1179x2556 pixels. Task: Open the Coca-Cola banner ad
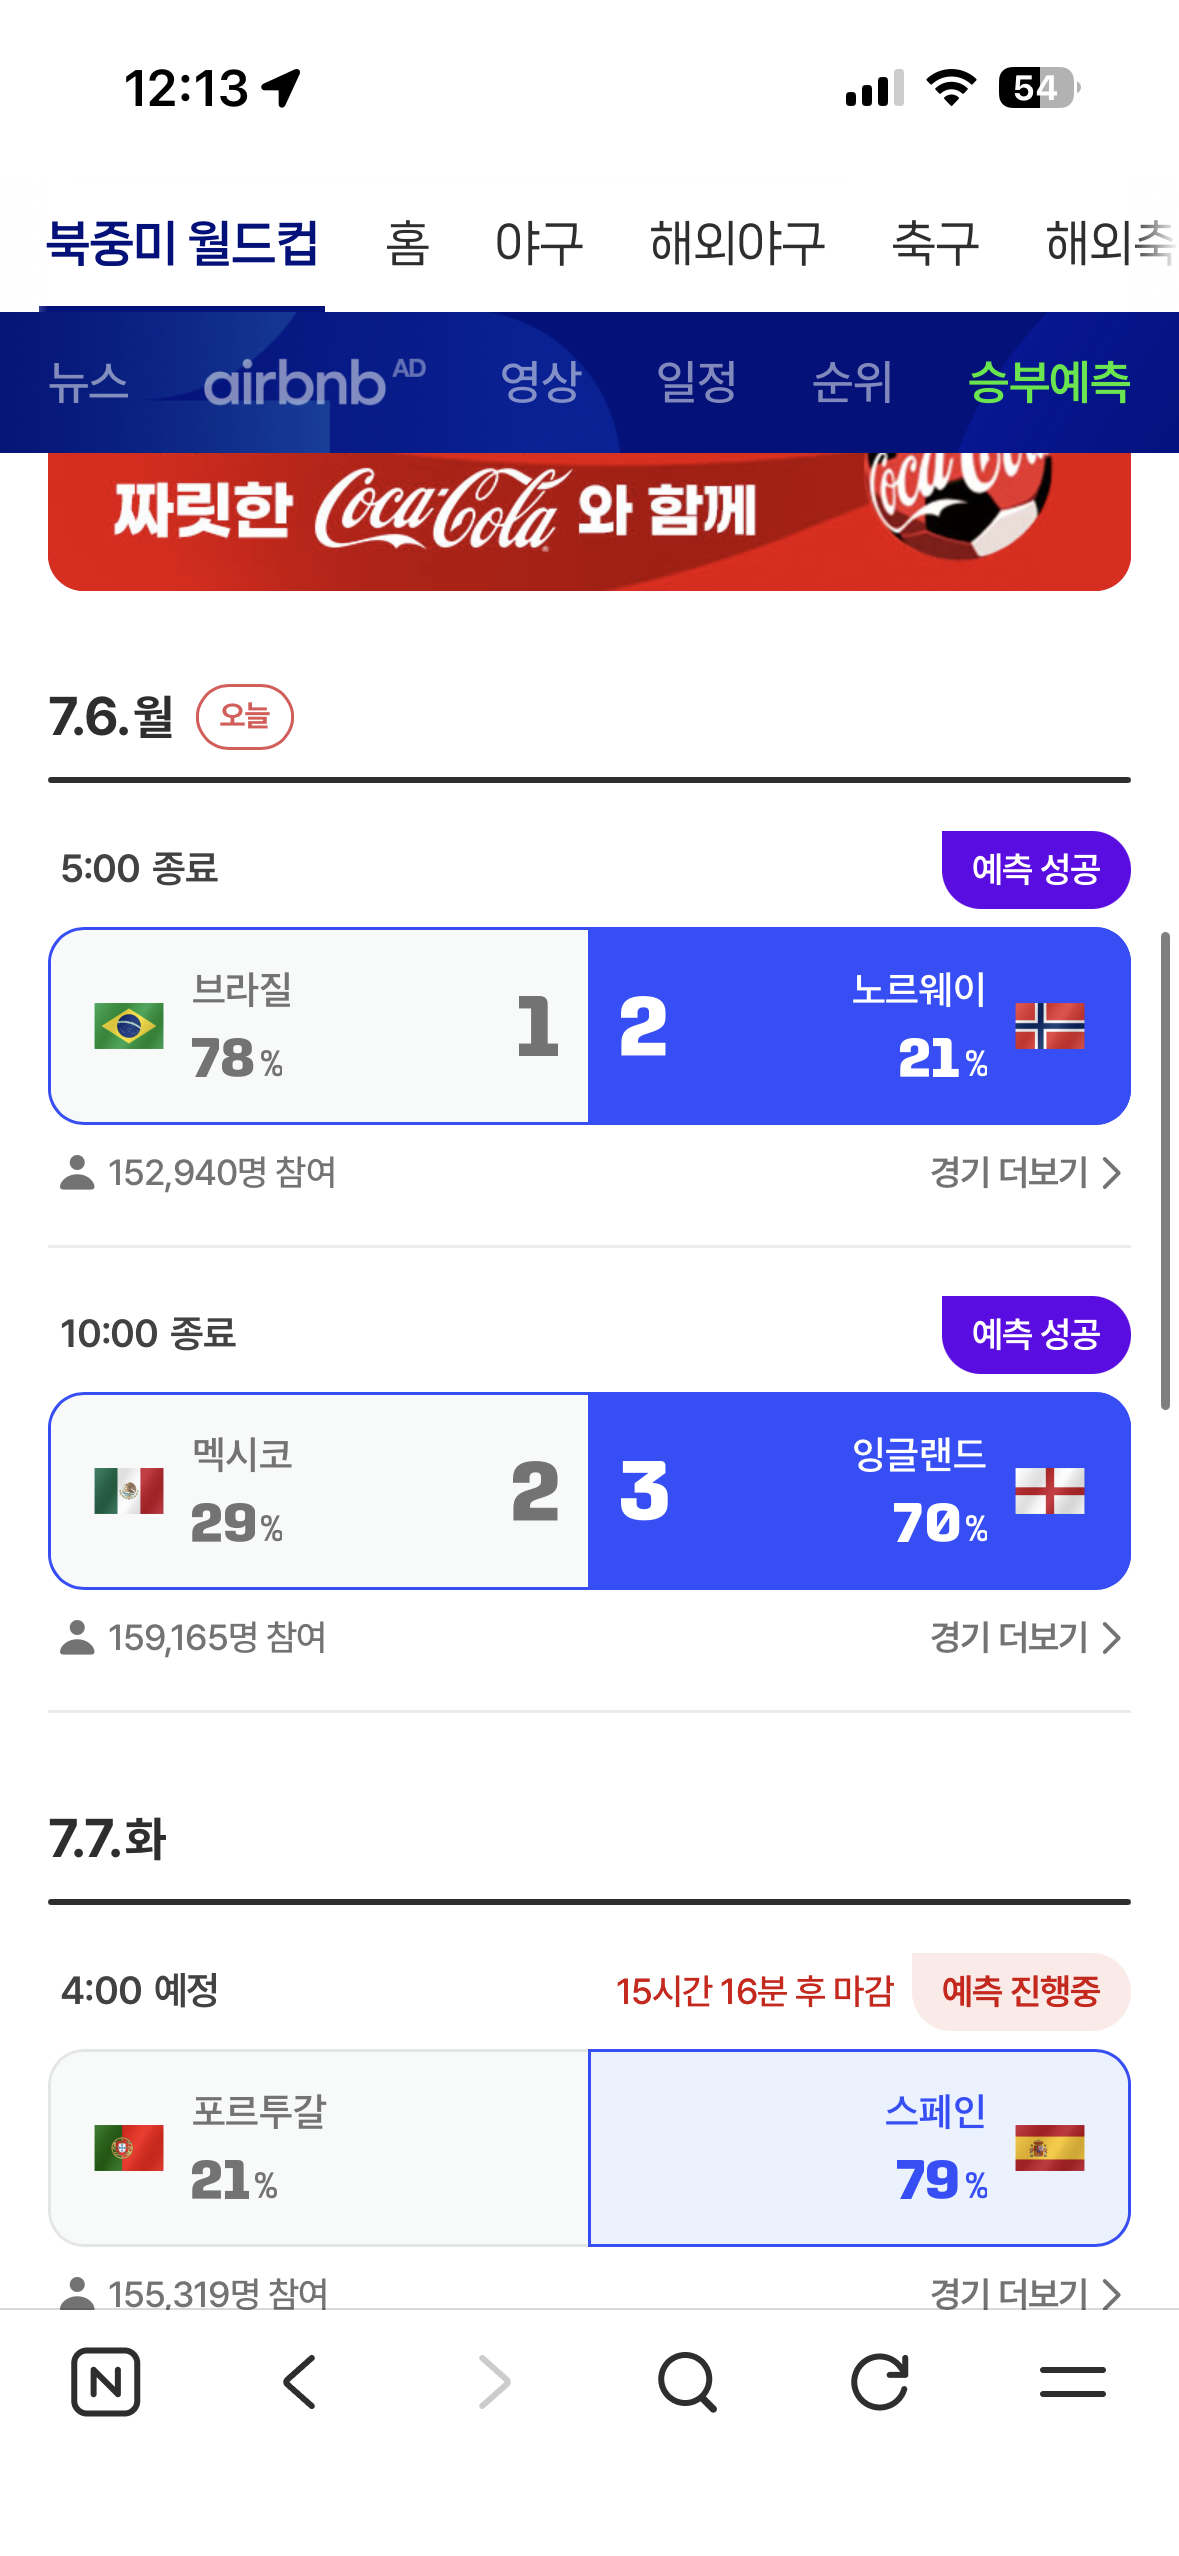click(x=589, y=521)
